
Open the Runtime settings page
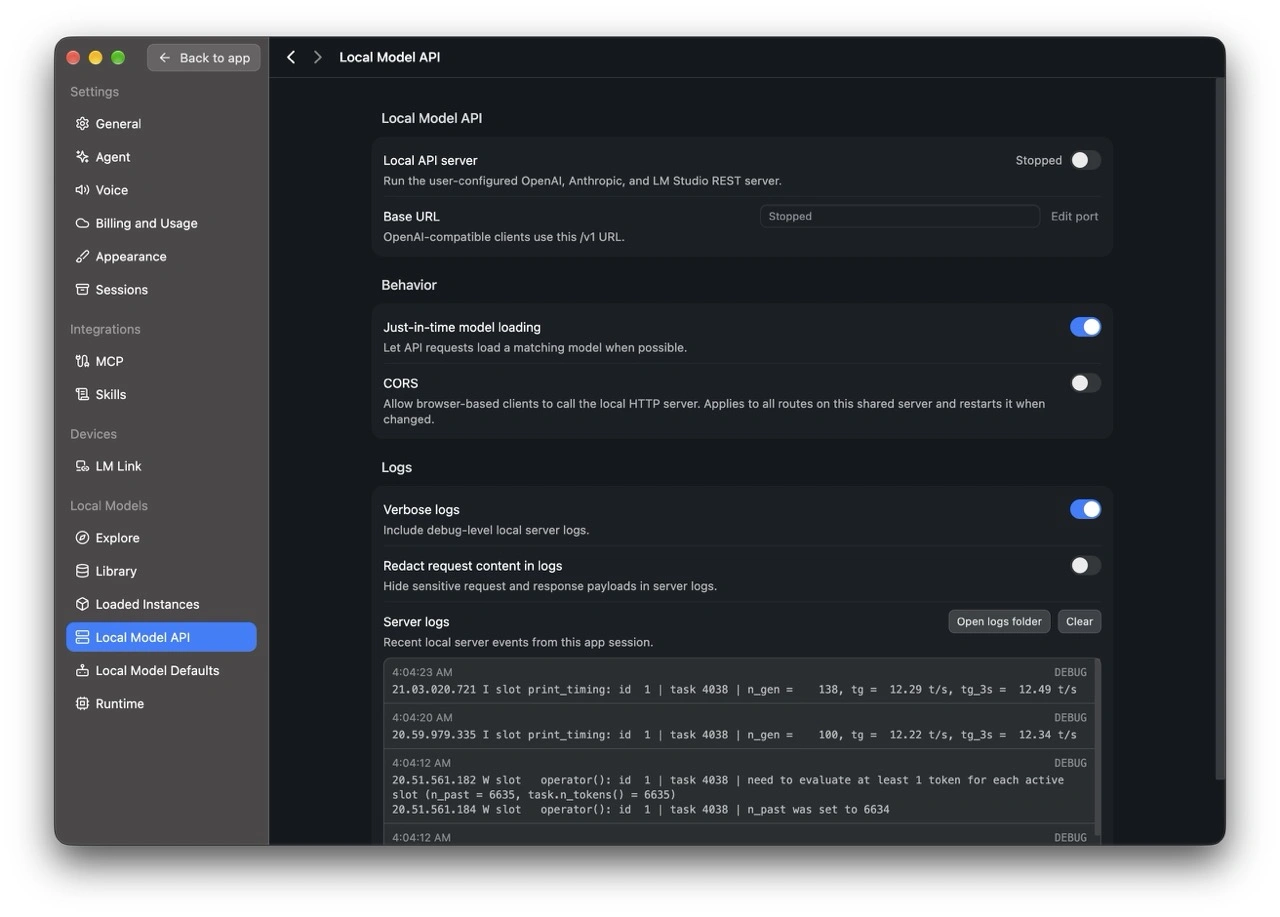point(161,704)
